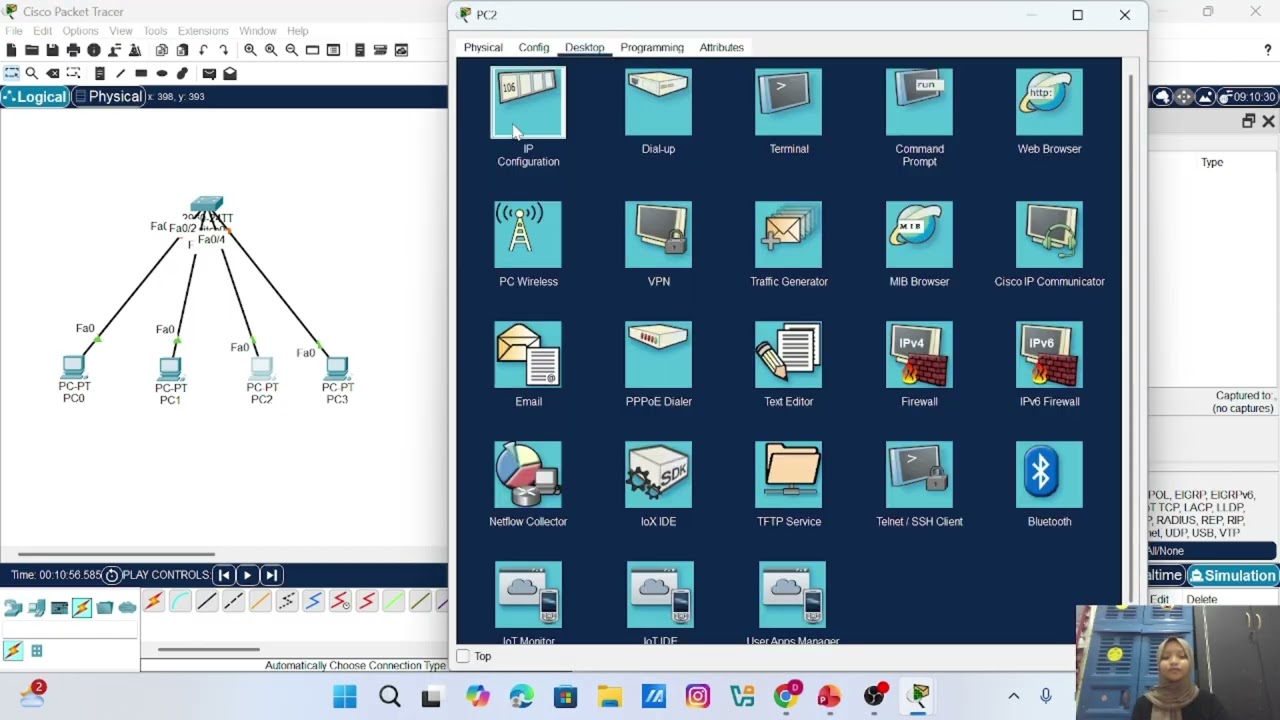Switch to Physical workspace view
Image resolution: width=1280 pixels, height=720 pixels.
pyautogui.click(x=109, y=97)
